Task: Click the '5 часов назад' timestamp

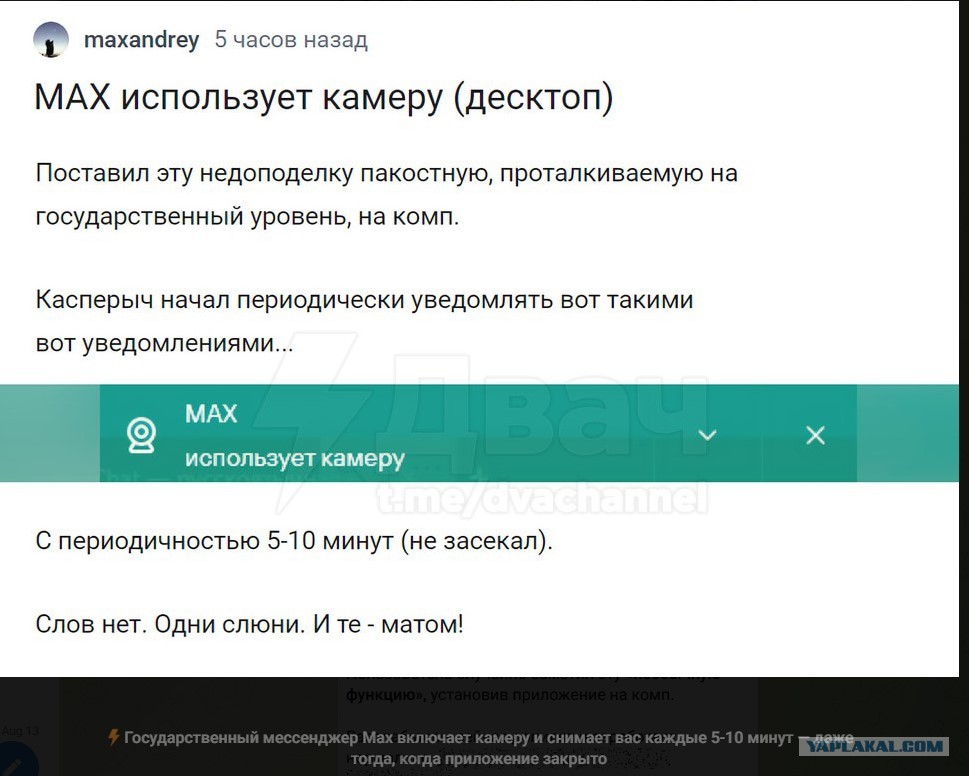Action: coord(291,40)
